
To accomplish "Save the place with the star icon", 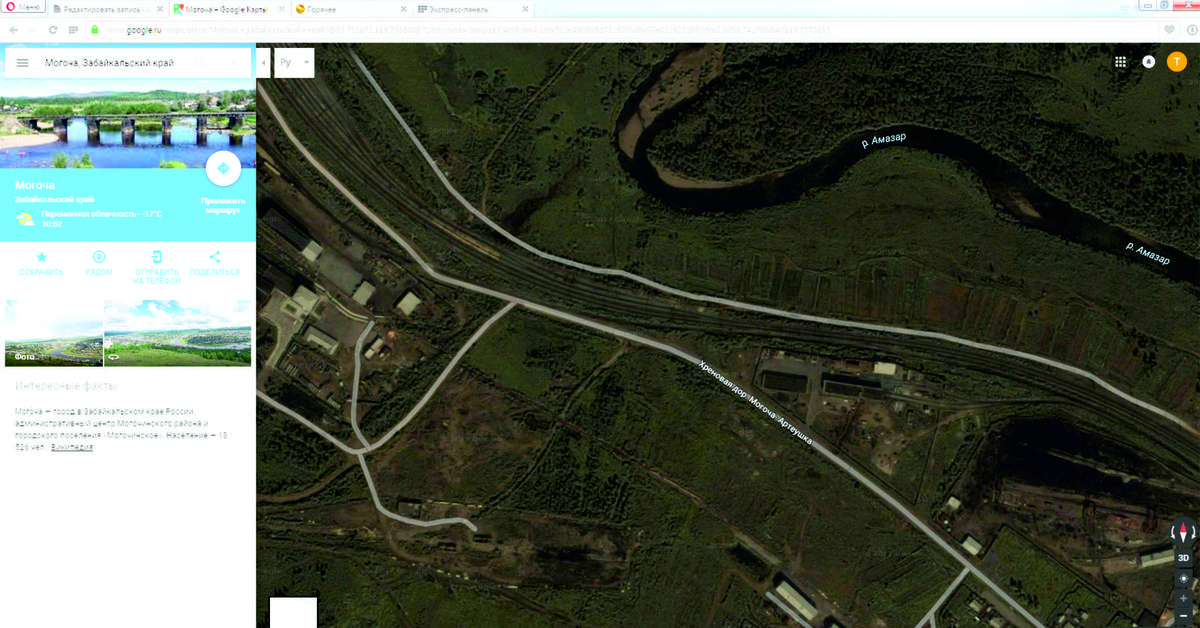I will (x=41, y=258).
